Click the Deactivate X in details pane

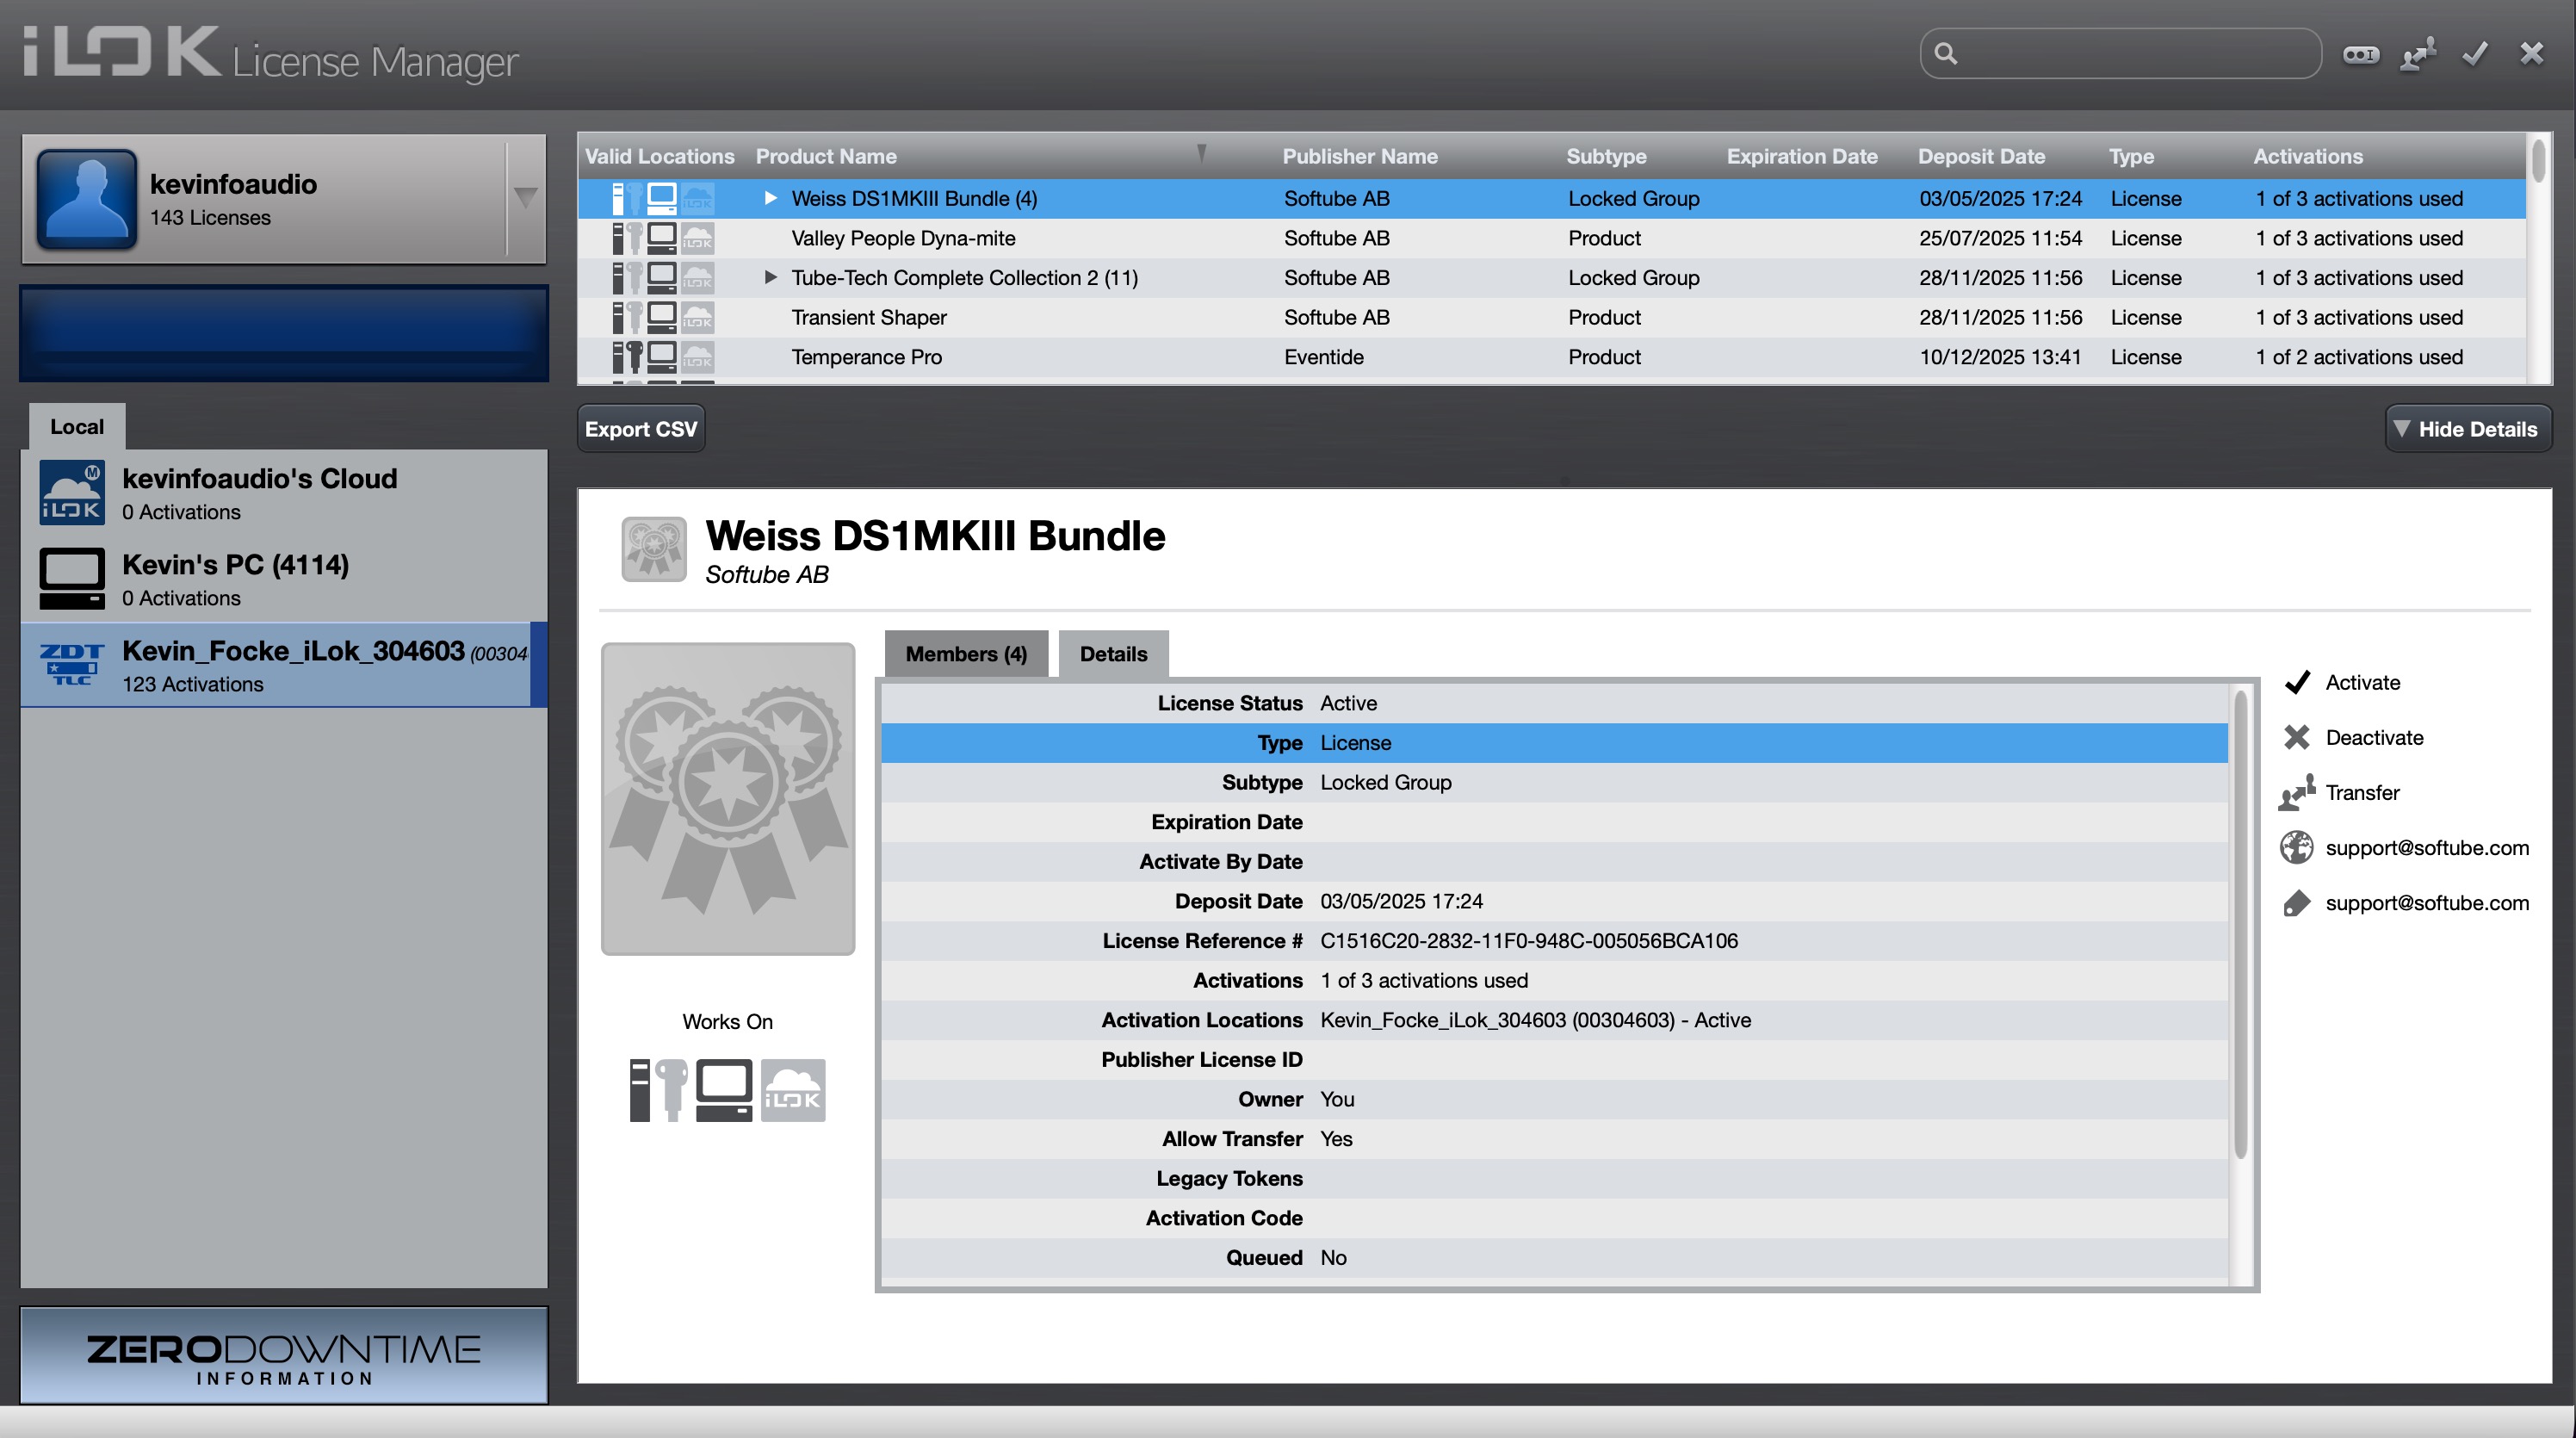tap(2297, 737)
